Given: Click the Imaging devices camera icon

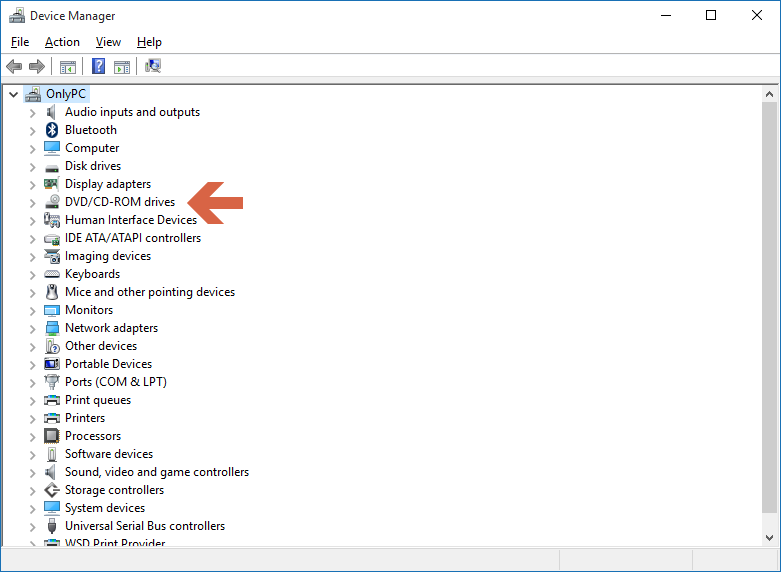Looking at the screenshot, I should 52,256.
